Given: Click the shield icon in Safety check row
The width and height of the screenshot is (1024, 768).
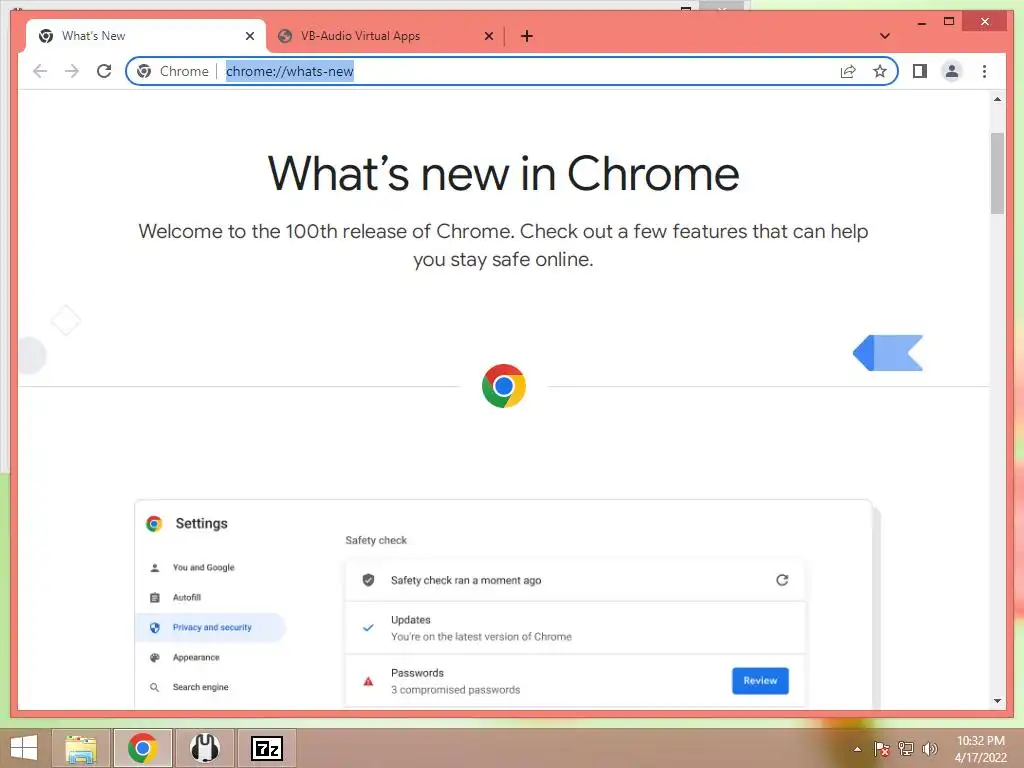Looking at the screenshot, I should click(x=368, y=580).
